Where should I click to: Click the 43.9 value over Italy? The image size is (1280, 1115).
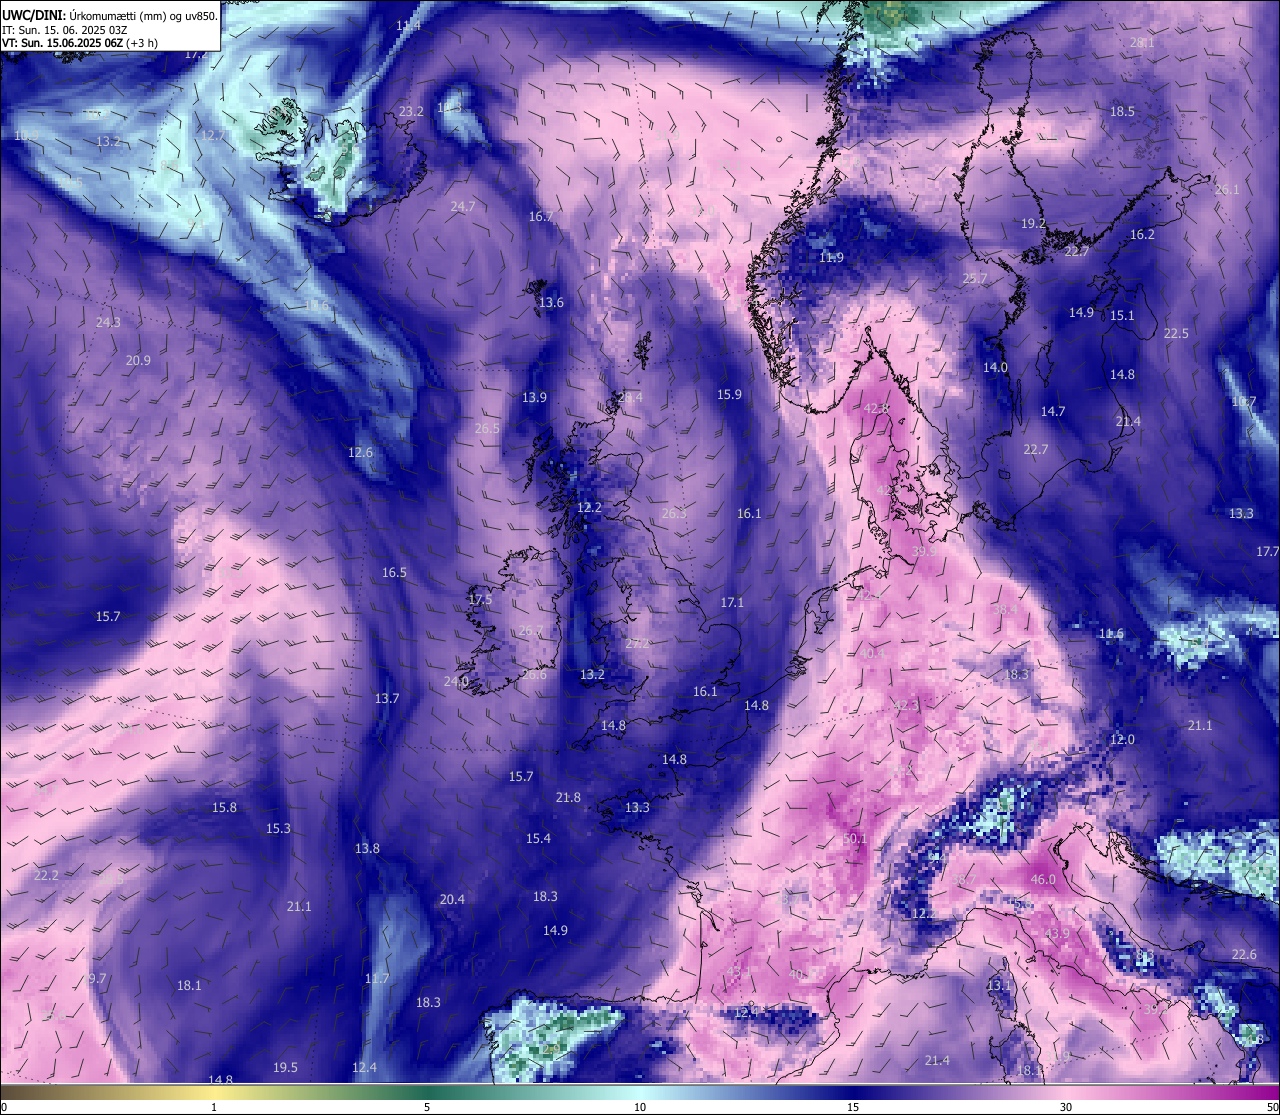pyautogui.click(x=1057, y=933)
